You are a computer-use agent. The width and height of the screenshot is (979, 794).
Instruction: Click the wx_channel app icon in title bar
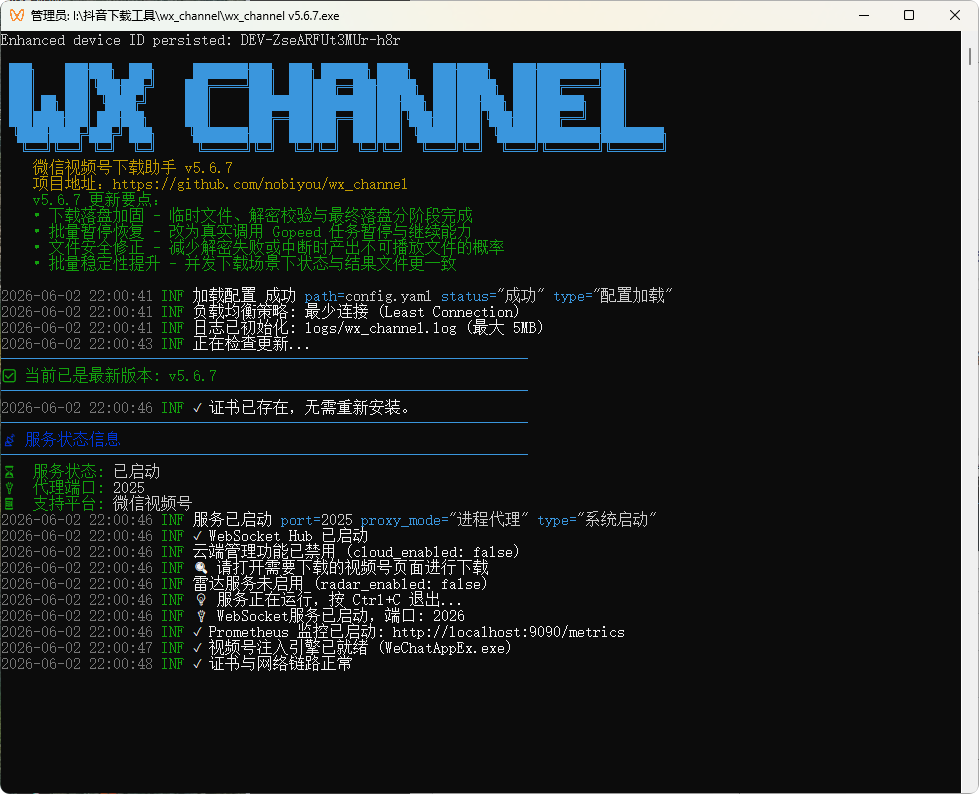17,15
